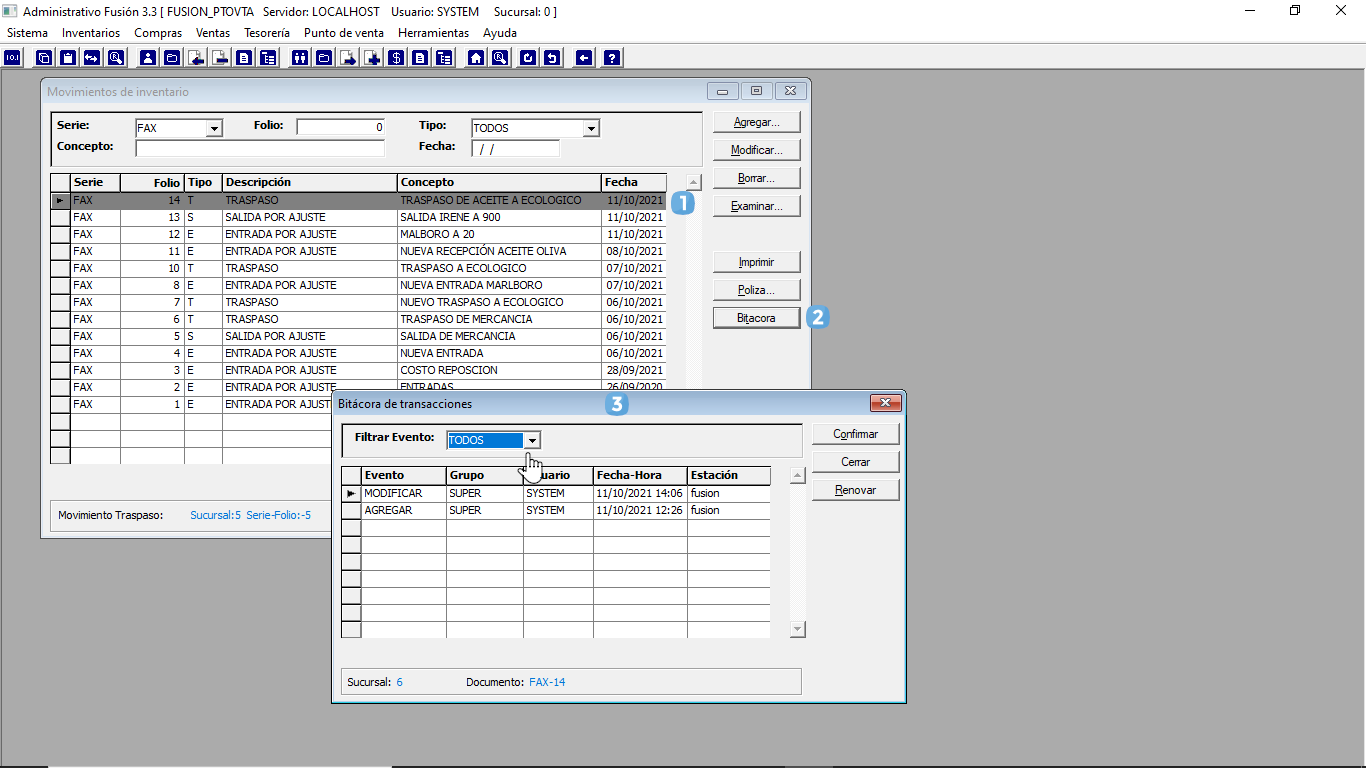
Task: Close the Bitácora de transacciones dialog
Action: (x=885, y=403)
